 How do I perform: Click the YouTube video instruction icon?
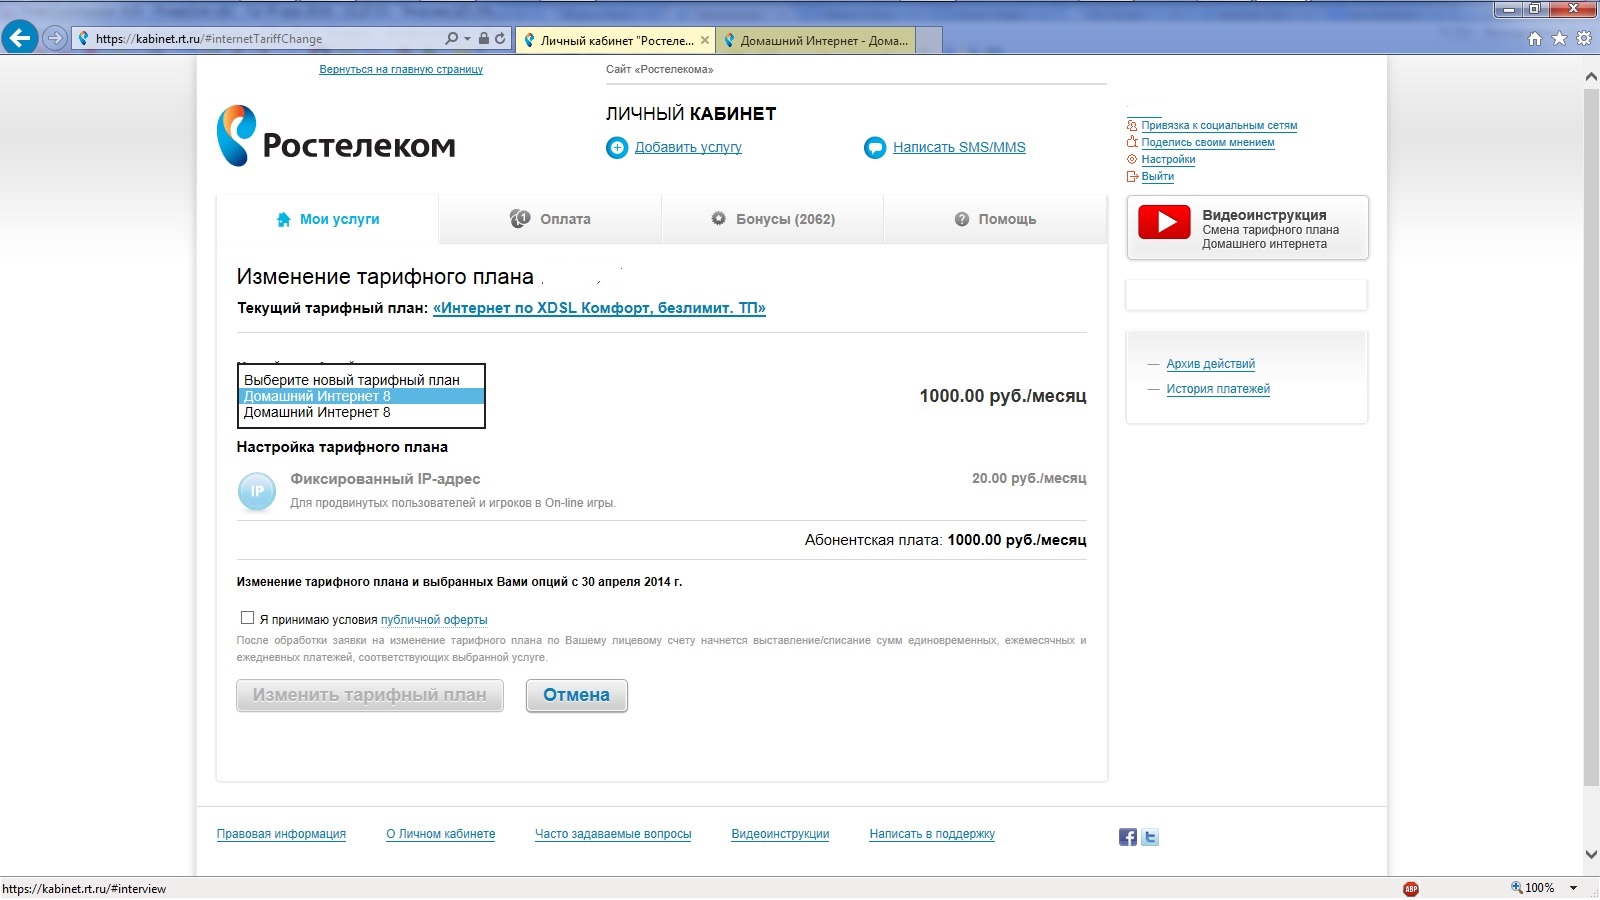tap(1165, 222)
